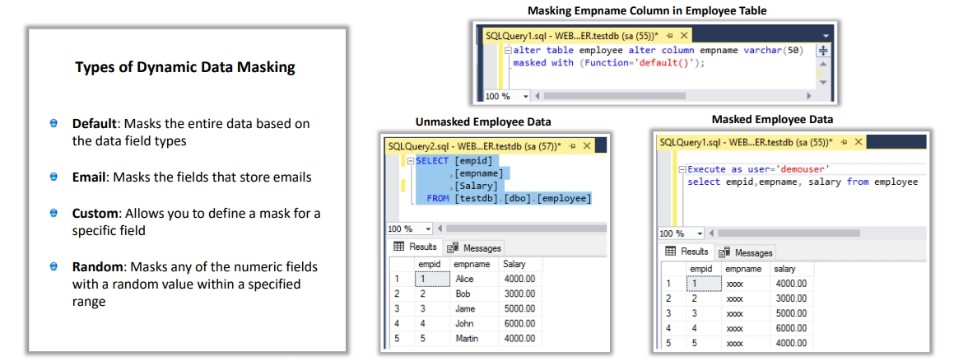Open the 100 % zoom dropdown in the Masking Empname window
Screen dimensions: 971x362
coord(526,96)
